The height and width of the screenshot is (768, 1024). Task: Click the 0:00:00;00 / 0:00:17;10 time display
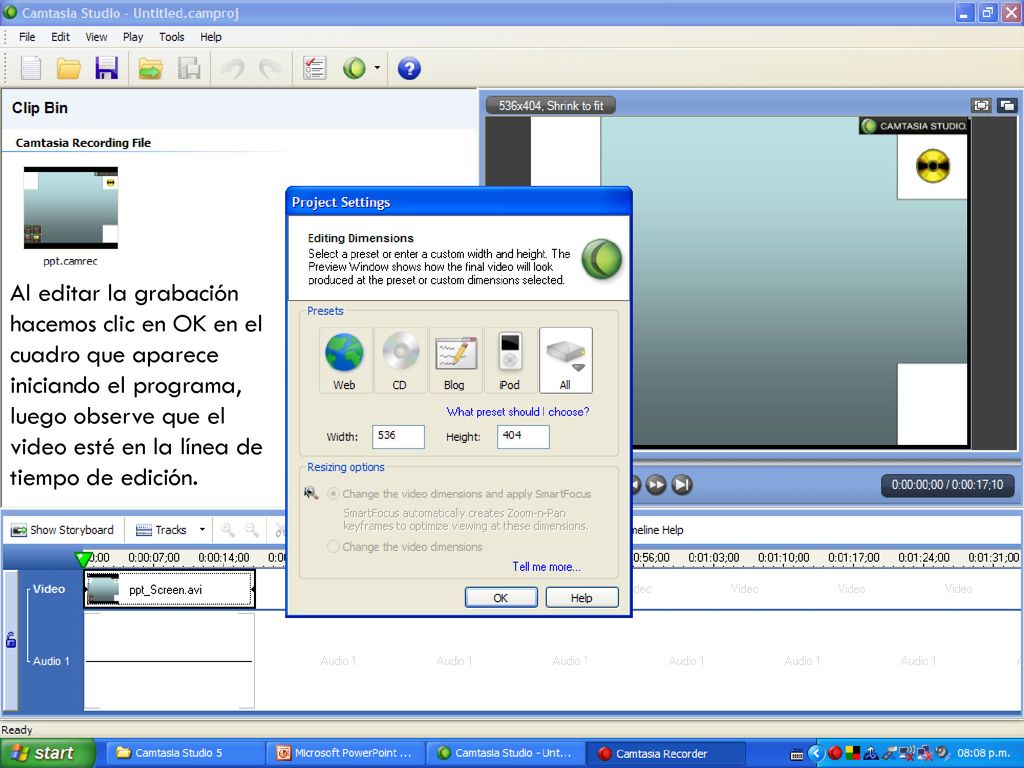click(x=947, y=485)
